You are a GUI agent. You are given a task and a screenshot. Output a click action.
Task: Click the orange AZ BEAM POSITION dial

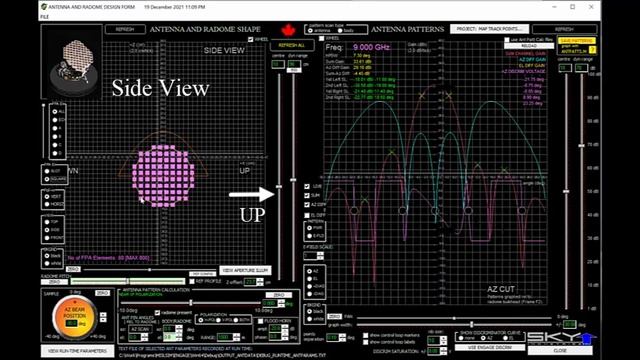point(74,316)
